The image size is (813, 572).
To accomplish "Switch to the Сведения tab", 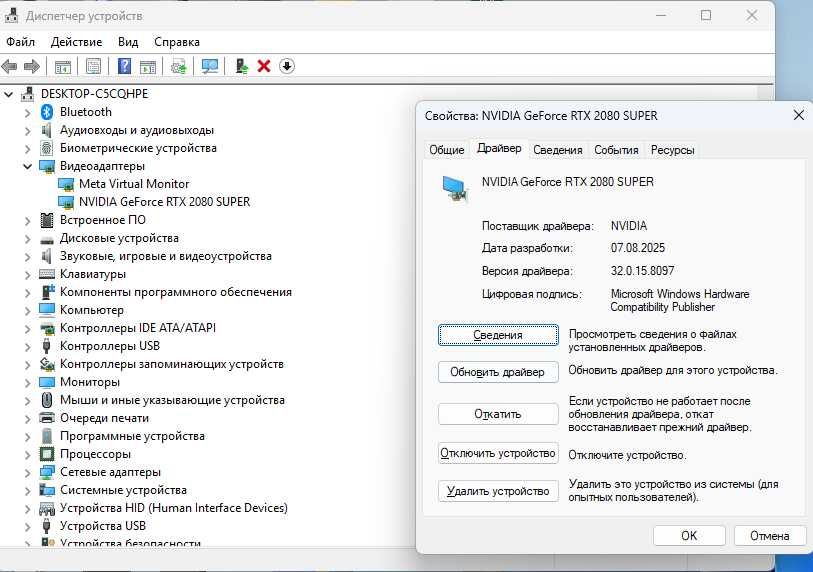I will [x=557, y=150].
